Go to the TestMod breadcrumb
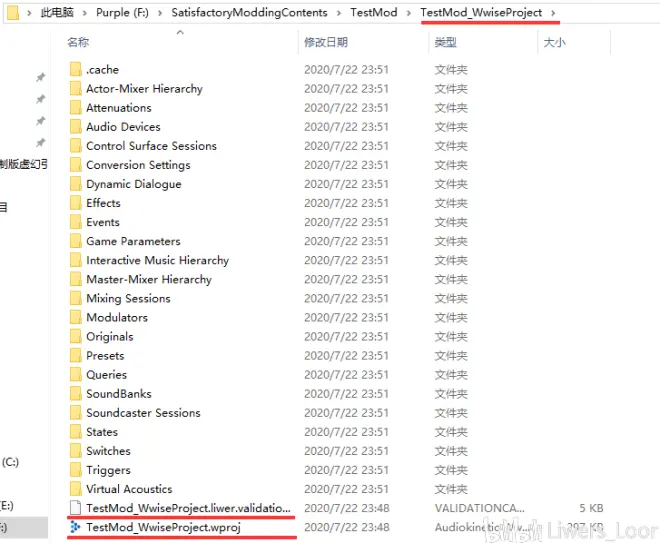 pyautogui.click(x=374, y=13)
